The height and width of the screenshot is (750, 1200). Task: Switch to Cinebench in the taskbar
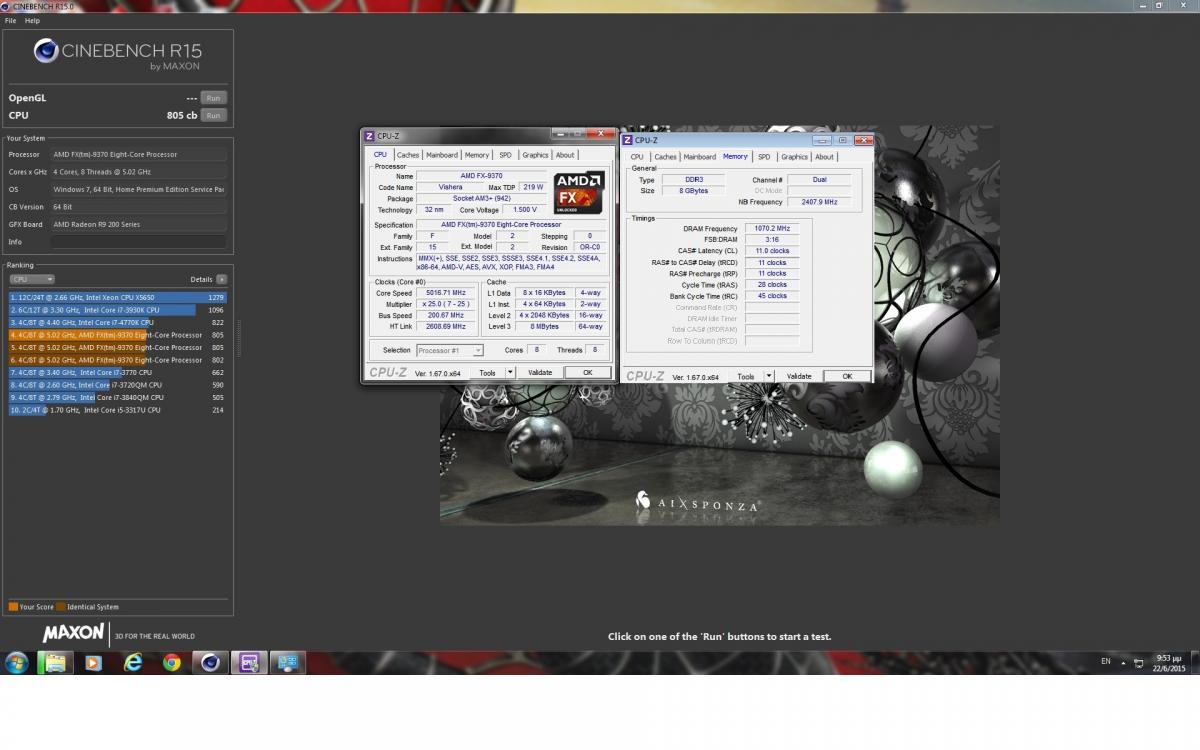click(210, 662)
